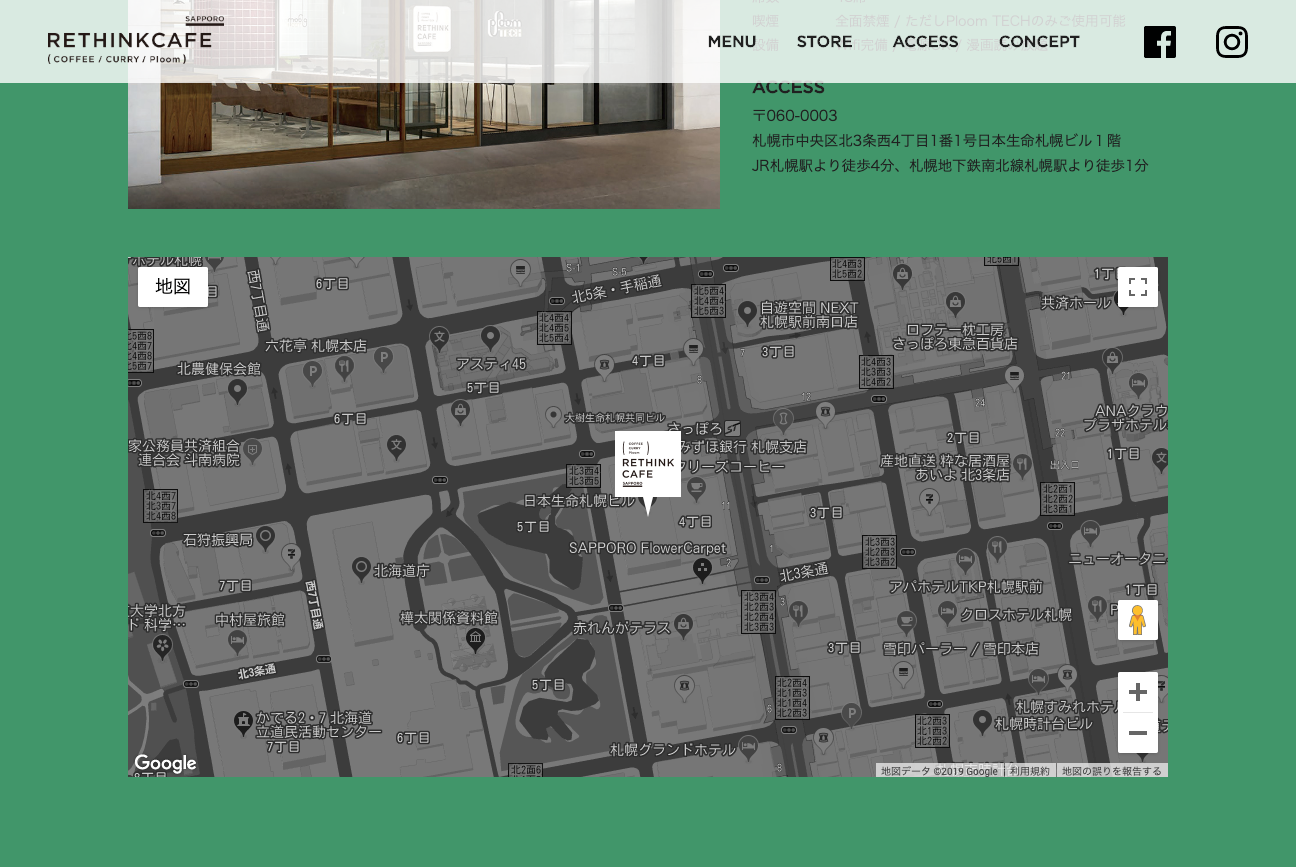
Task: Click the クロスホテル札幌 lodging icon
Action: point(948,614)
